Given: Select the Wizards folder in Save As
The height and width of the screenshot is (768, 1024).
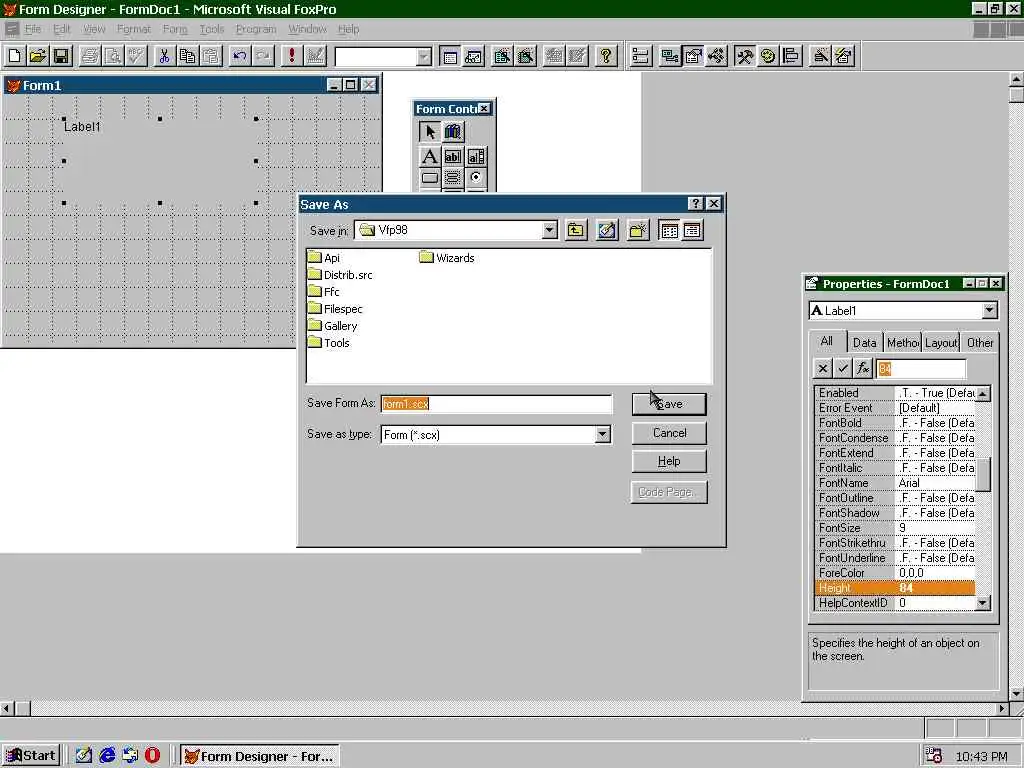Looking at the screenshot, I should 447,258.
